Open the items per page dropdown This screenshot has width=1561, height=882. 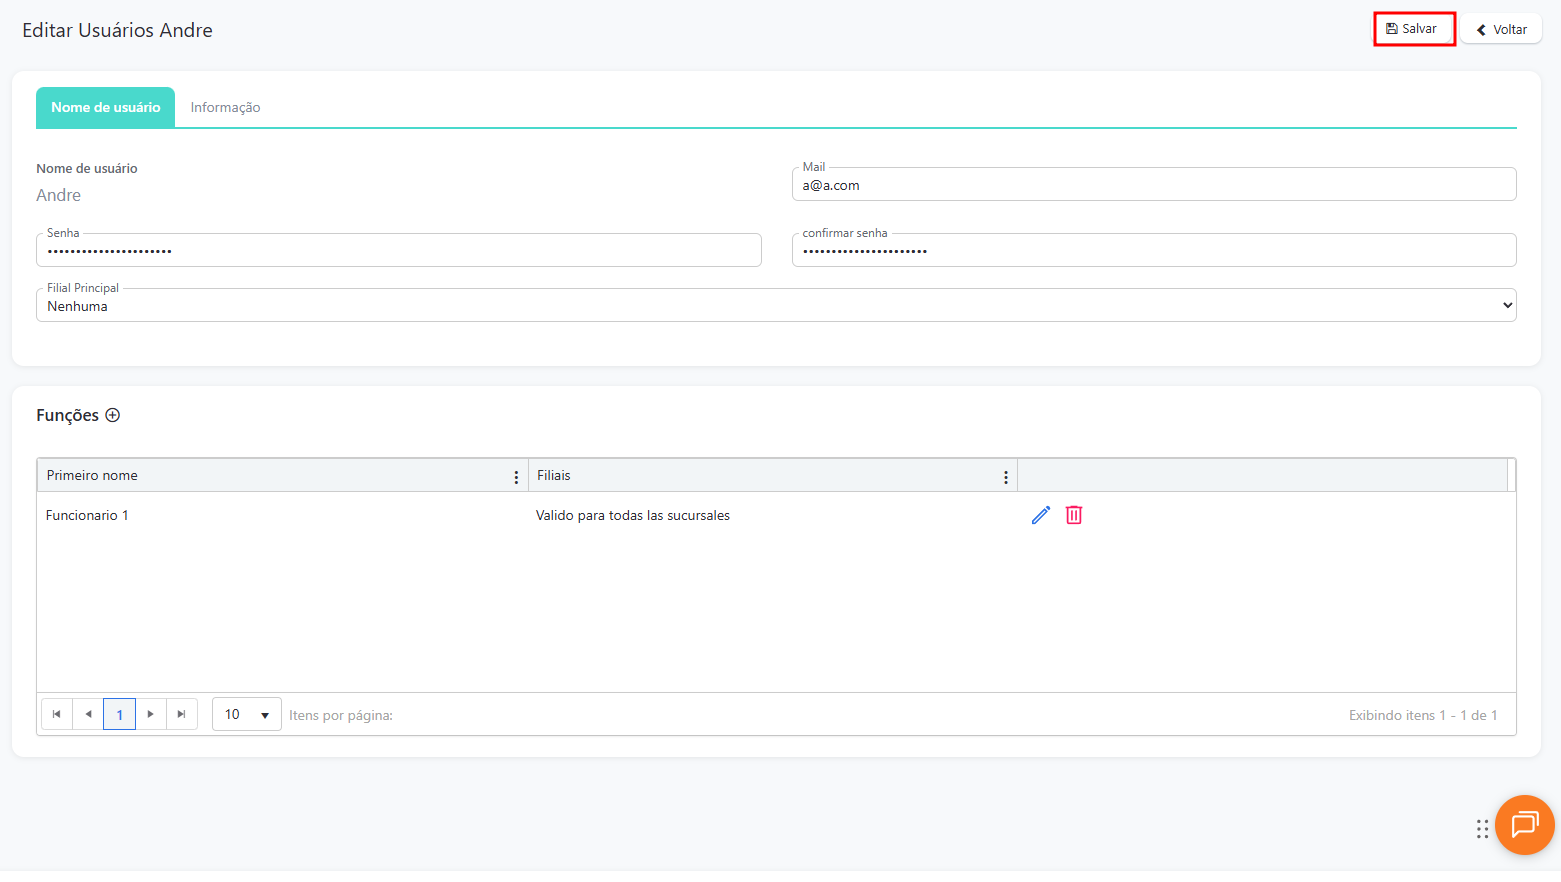click(247, 714)
